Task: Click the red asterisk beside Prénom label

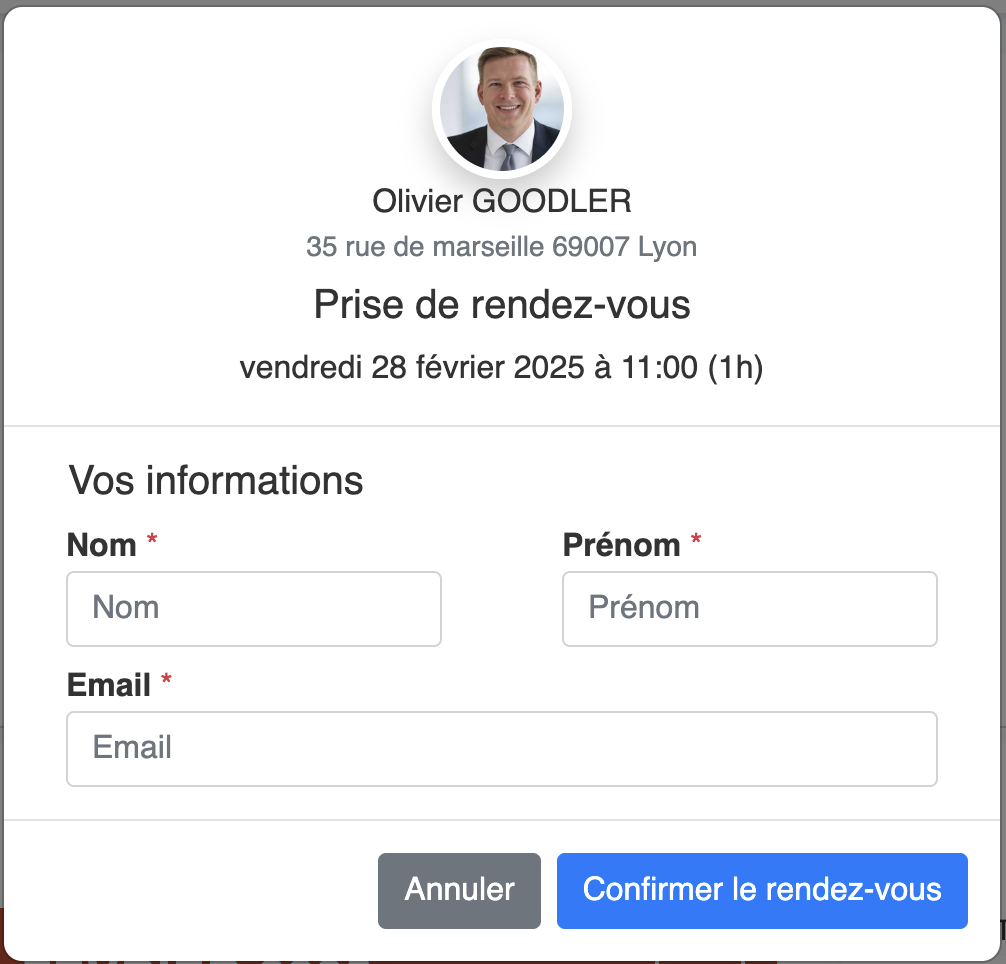Action: coord(696,539)
